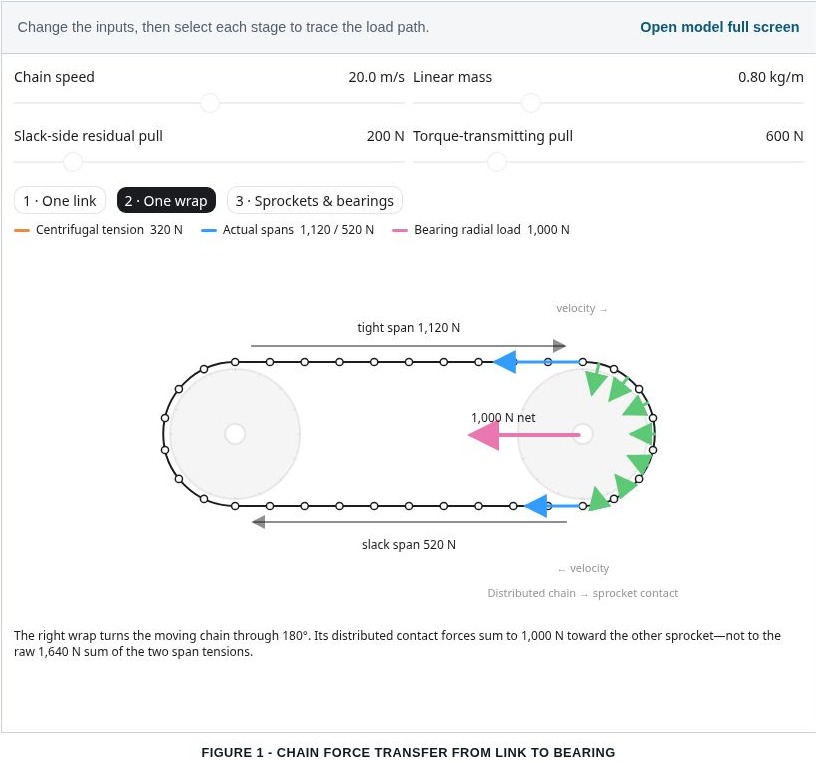Click the "1,000 N net" label
The height and width of the screenshot is (763, 816).
pyautogui.click(x=503, y=417)
